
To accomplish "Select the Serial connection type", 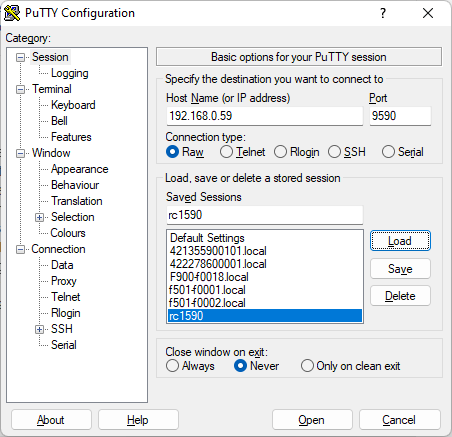I will 403,152.
